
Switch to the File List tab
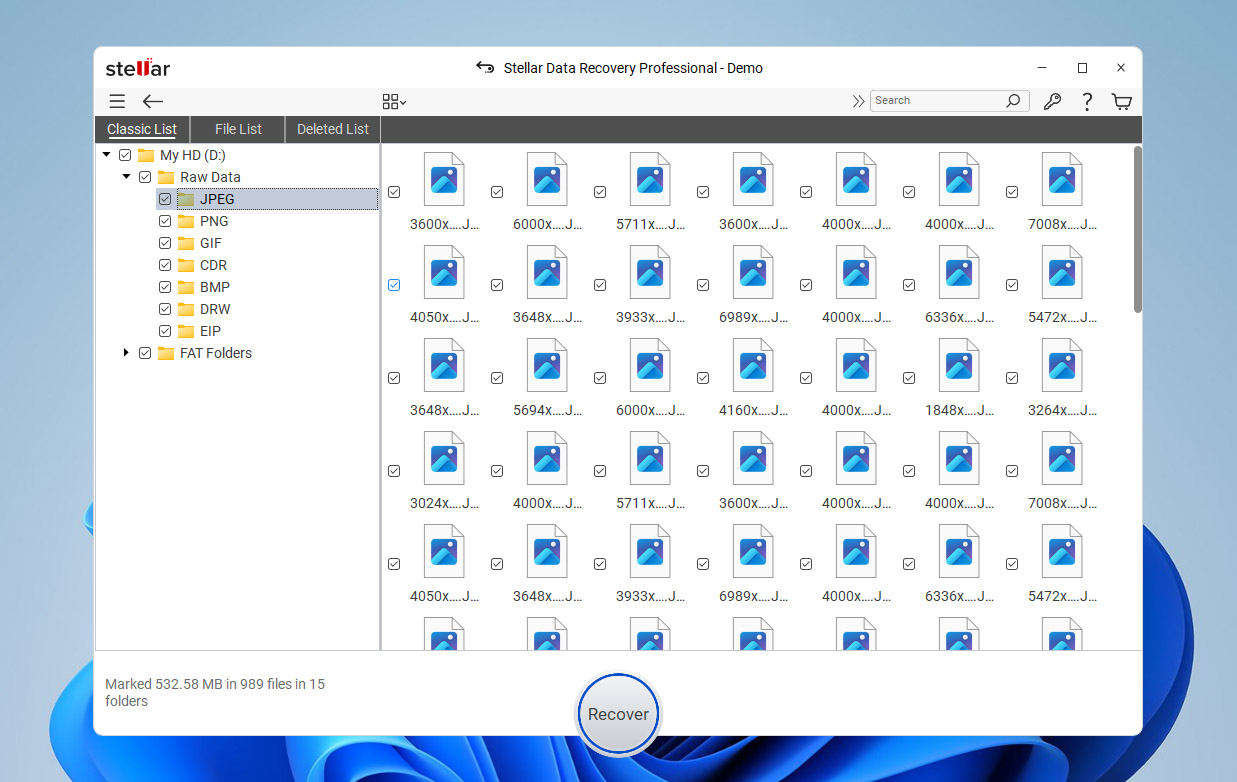(x=238, y=129)
